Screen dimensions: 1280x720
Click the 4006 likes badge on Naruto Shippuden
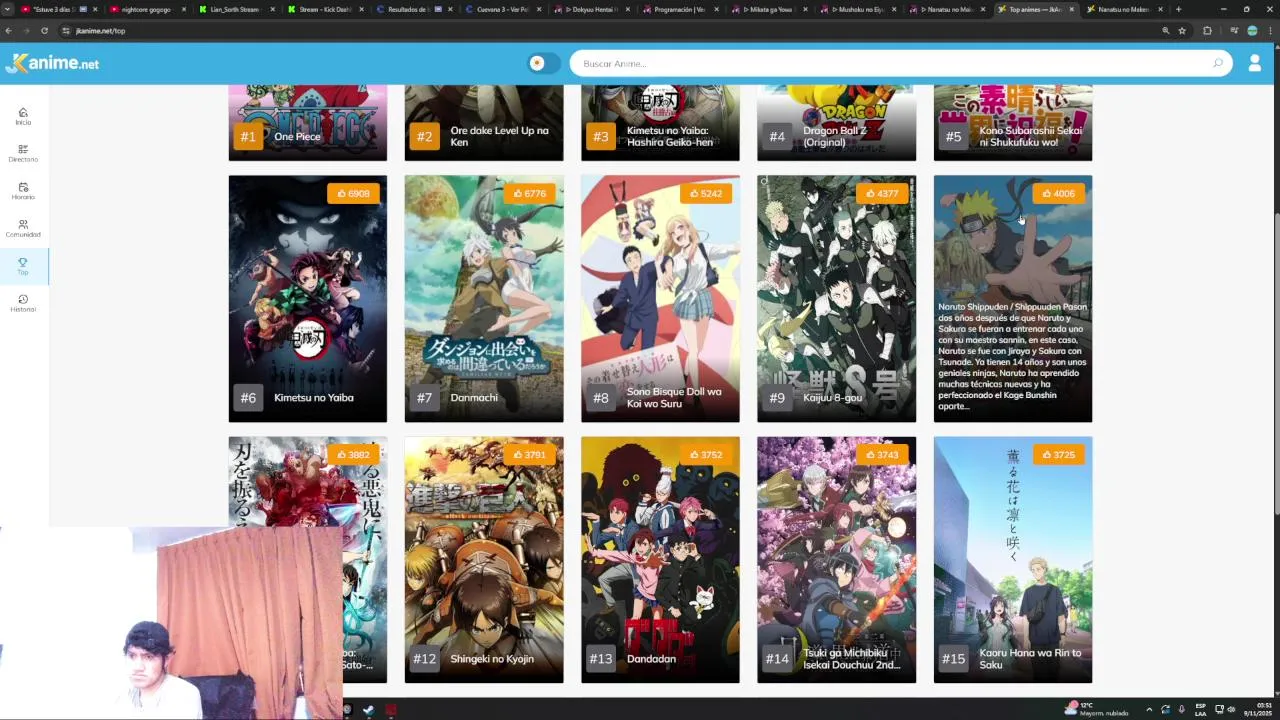1058,193
